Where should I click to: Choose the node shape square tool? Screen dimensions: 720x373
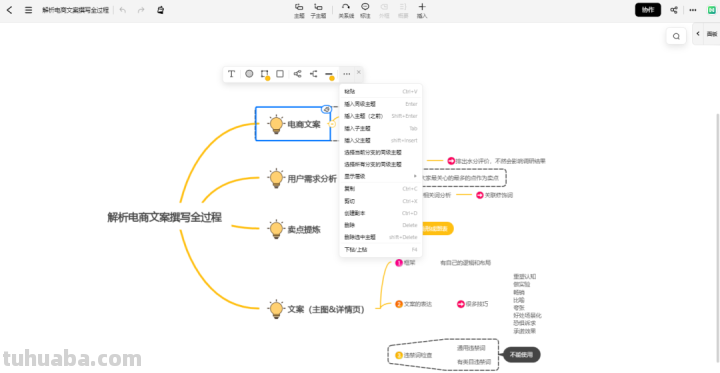pos(280,74)
